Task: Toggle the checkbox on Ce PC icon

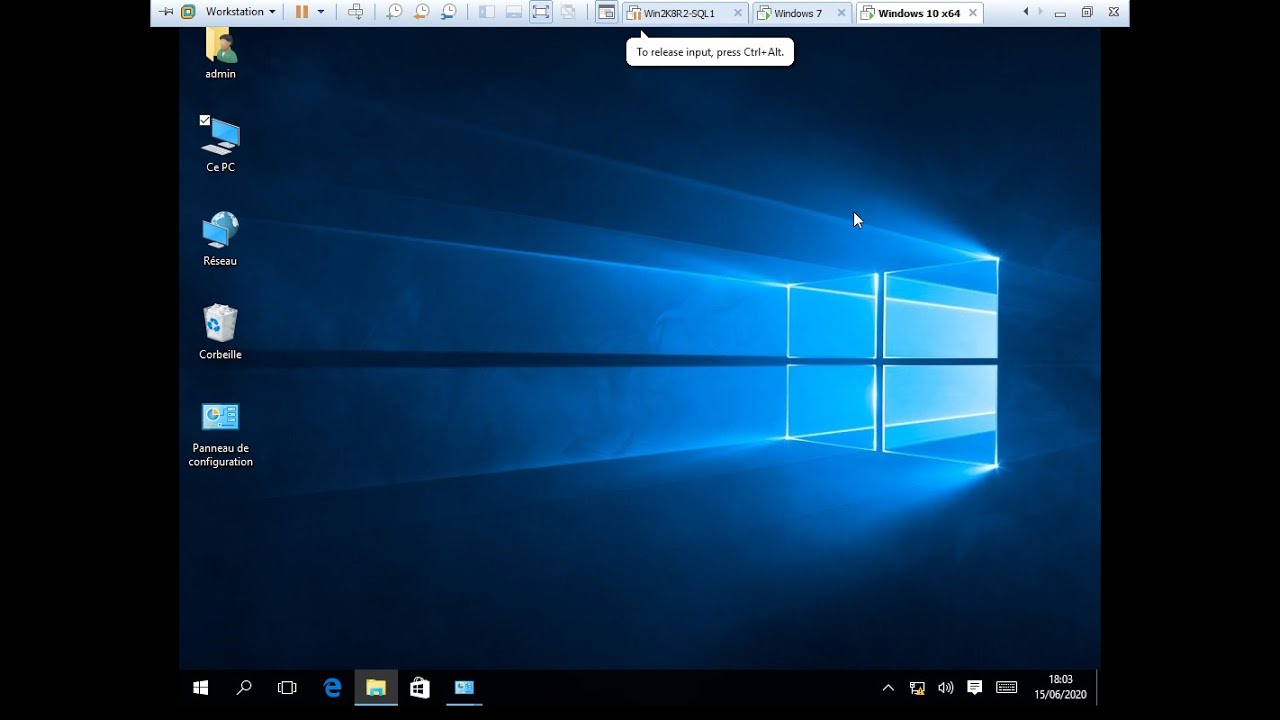Action: [x=204, y=120]
